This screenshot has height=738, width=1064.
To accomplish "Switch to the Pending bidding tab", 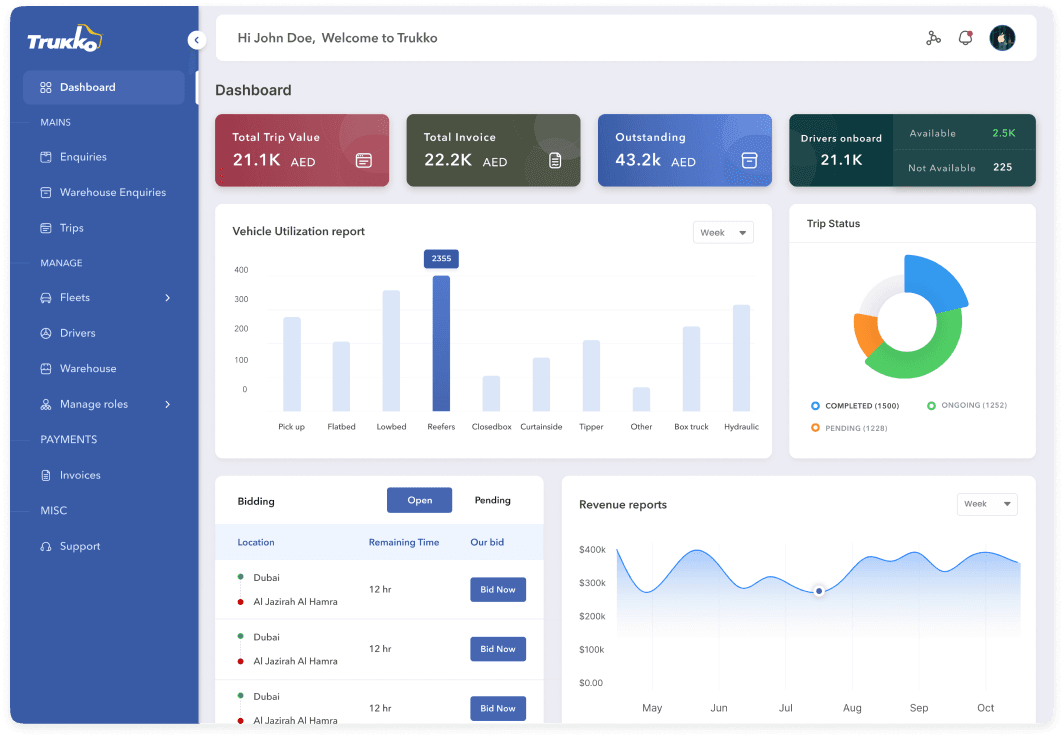I will click(x=493, y=501).
